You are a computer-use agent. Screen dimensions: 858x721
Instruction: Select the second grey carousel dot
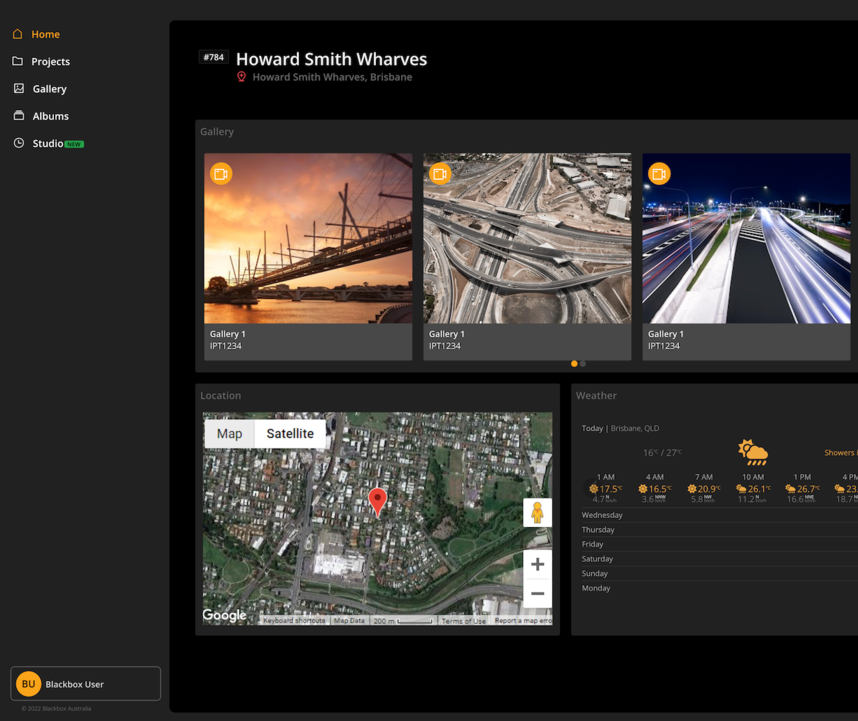[583, 364]
